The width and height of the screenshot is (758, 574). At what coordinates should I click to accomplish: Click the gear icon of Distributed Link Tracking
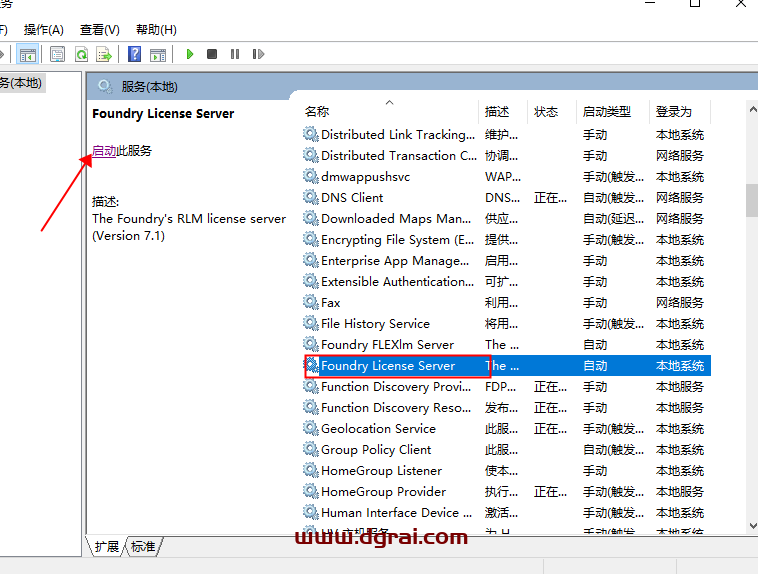(x=310, y=134)
